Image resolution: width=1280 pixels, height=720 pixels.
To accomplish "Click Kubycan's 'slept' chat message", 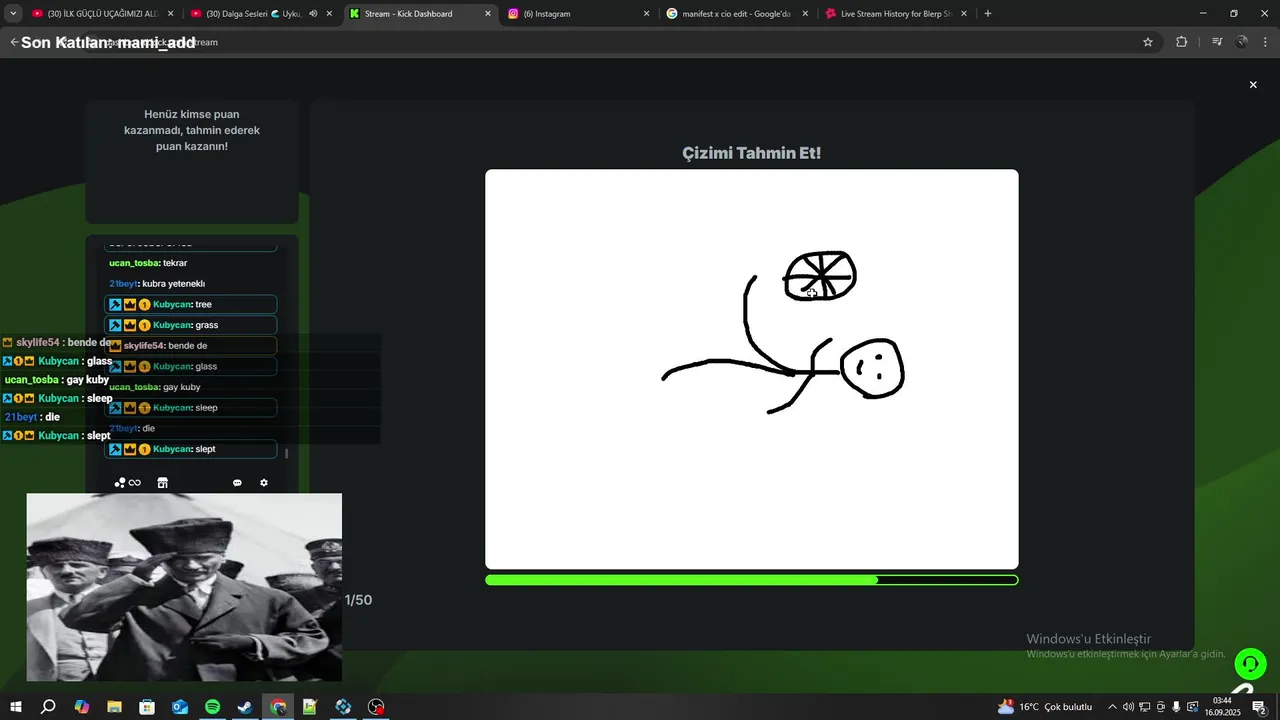I will tap(191, 449).
